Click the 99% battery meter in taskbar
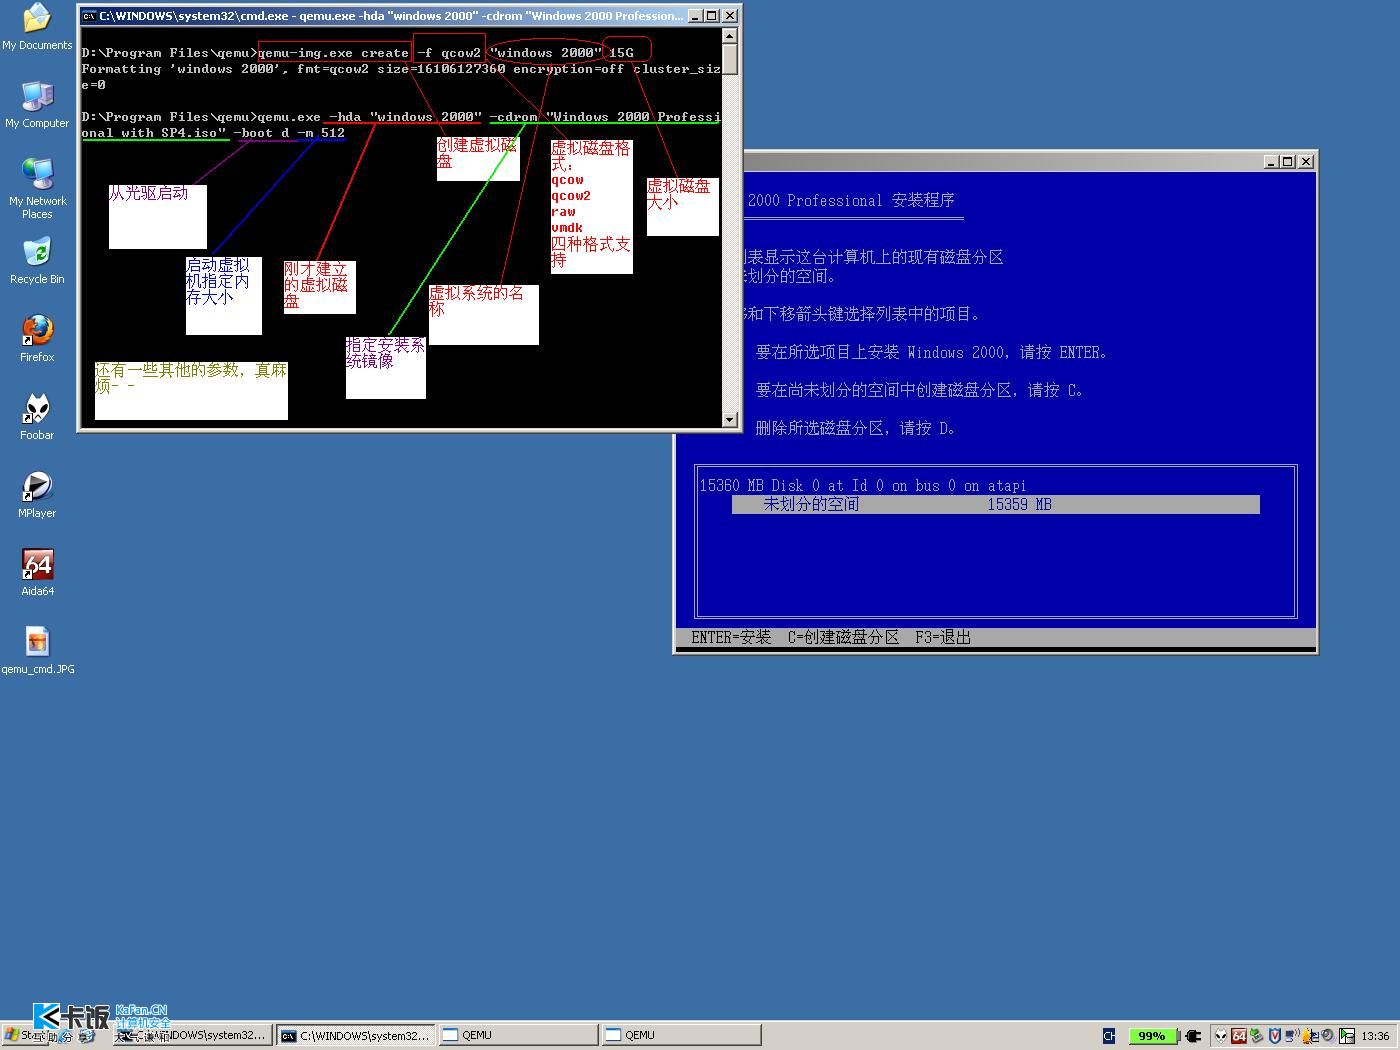The width and height of the screenshot is (1400, 1050). tap(1152, 1036)
